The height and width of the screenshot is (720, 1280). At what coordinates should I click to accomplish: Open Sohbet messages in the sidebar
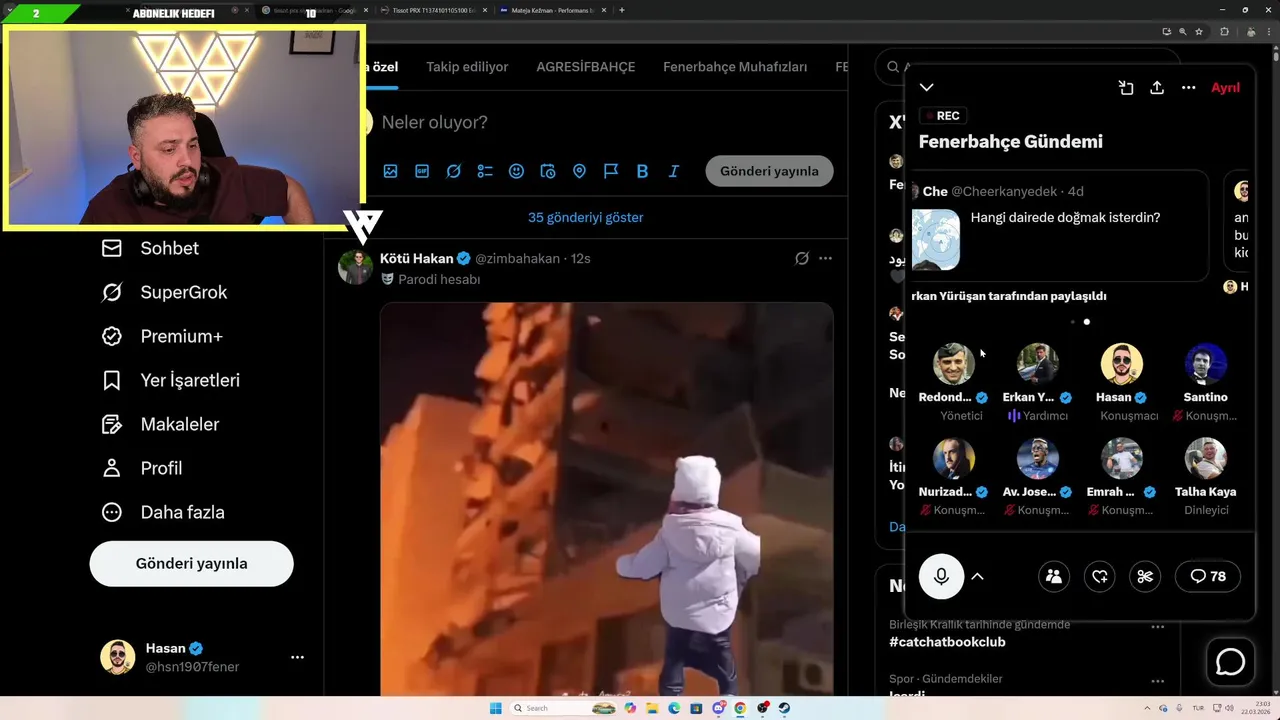click(x=150, y=248)
